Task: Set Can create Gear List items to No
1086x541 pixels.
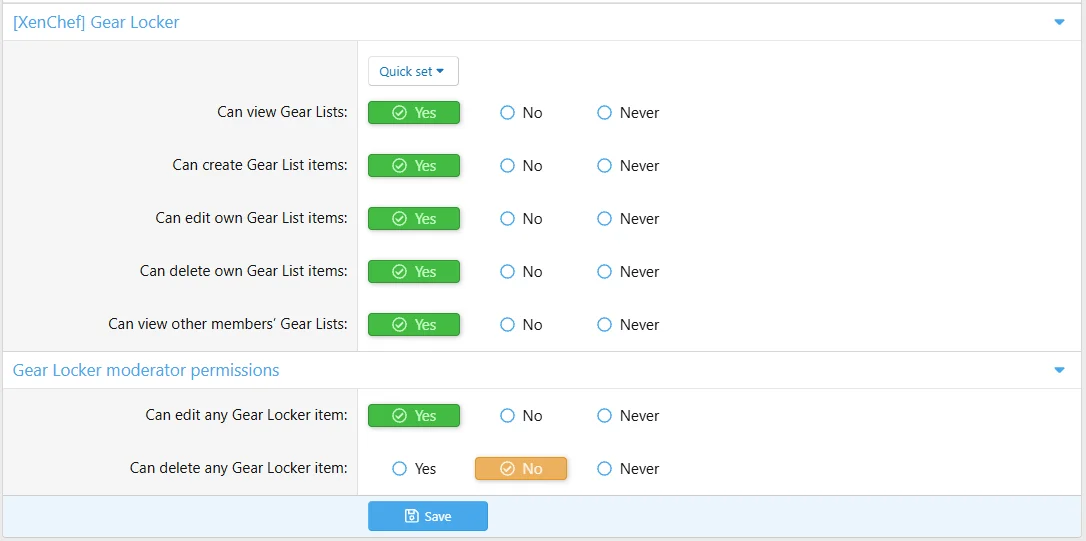Action: [521, 166]
